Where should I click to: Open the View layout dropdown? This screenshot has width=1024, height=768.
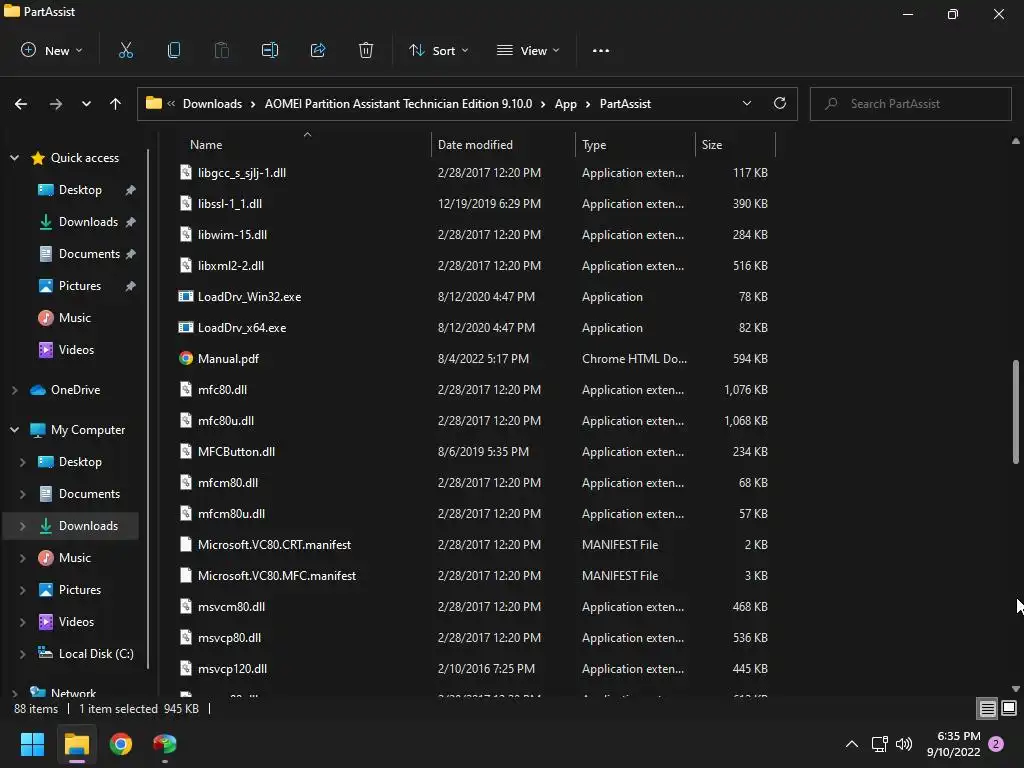pyautogui.click(x=528, y=50)
